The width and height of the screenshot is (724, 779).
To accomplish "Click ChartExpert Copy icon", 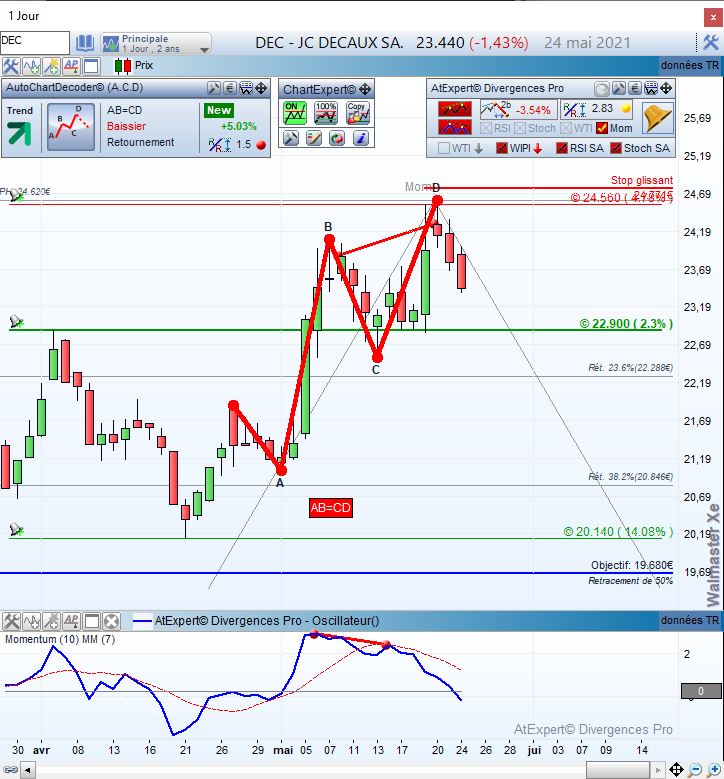I will pos(358,113).
